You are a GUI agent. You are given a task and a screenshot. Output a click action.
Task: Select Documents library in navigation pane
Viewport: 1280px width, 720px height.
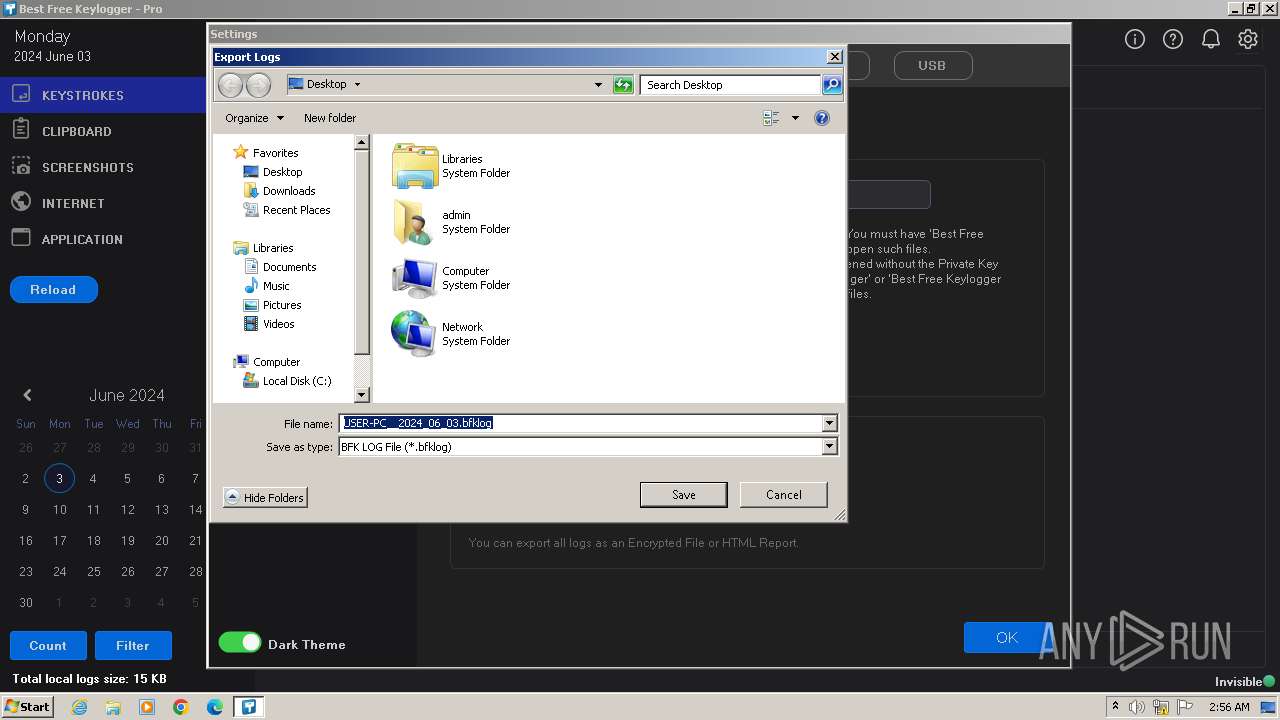289,267
